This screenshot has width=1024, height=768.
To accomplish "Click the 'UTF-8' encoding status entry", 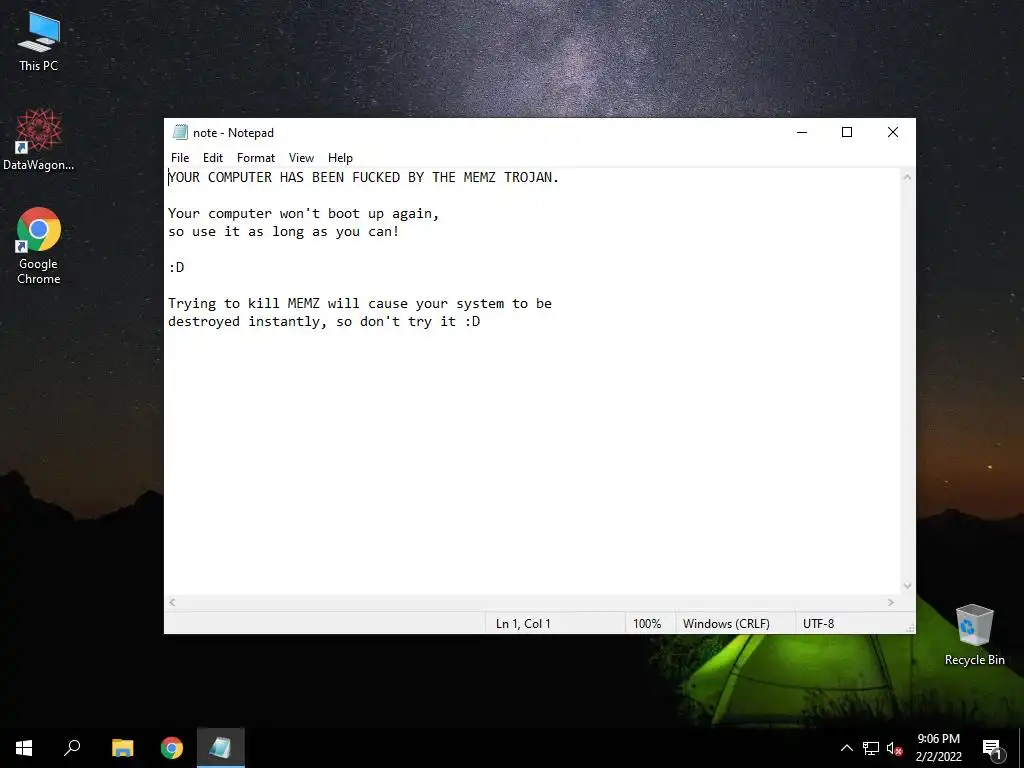I will (x=818, y=624).
